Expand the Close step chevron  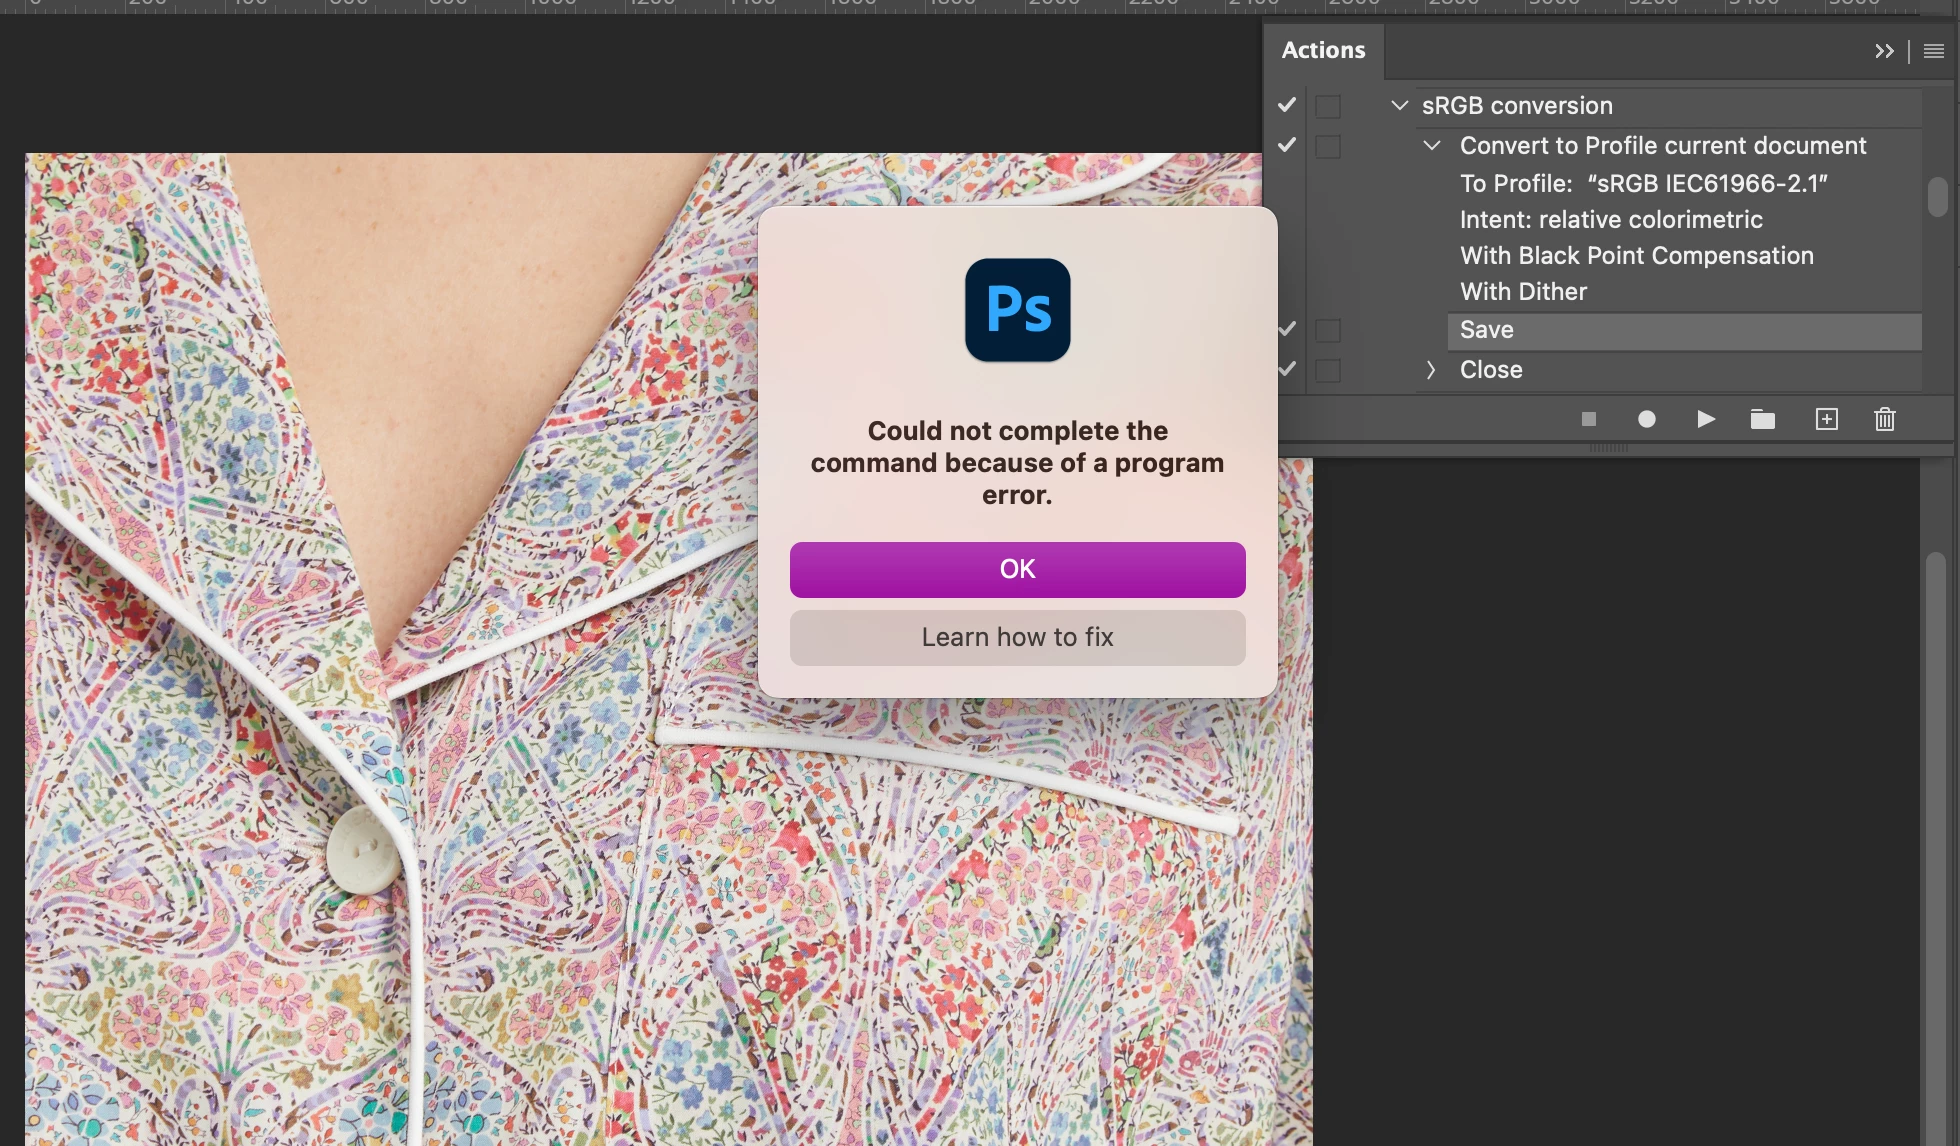[x=1431, y=370]
